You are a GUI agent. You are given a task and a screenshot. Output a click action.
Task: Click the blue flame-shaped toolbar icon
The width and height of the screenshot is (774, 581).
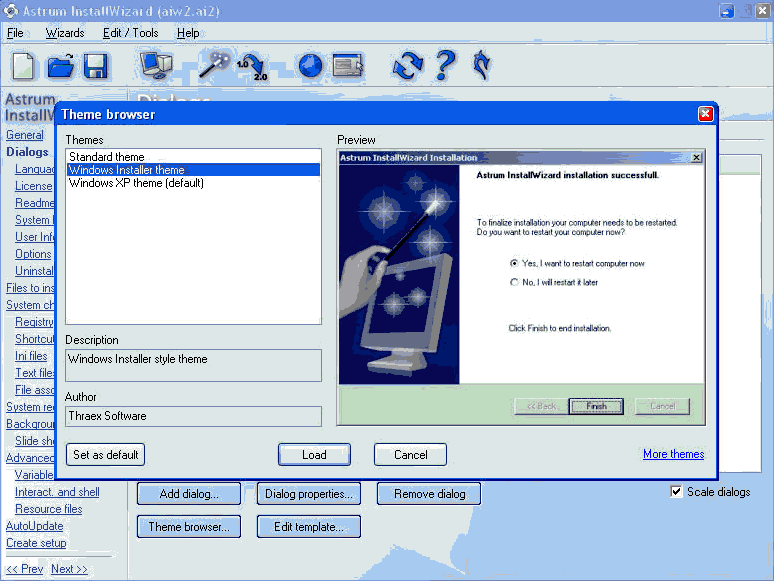click(x=482, y=65)
